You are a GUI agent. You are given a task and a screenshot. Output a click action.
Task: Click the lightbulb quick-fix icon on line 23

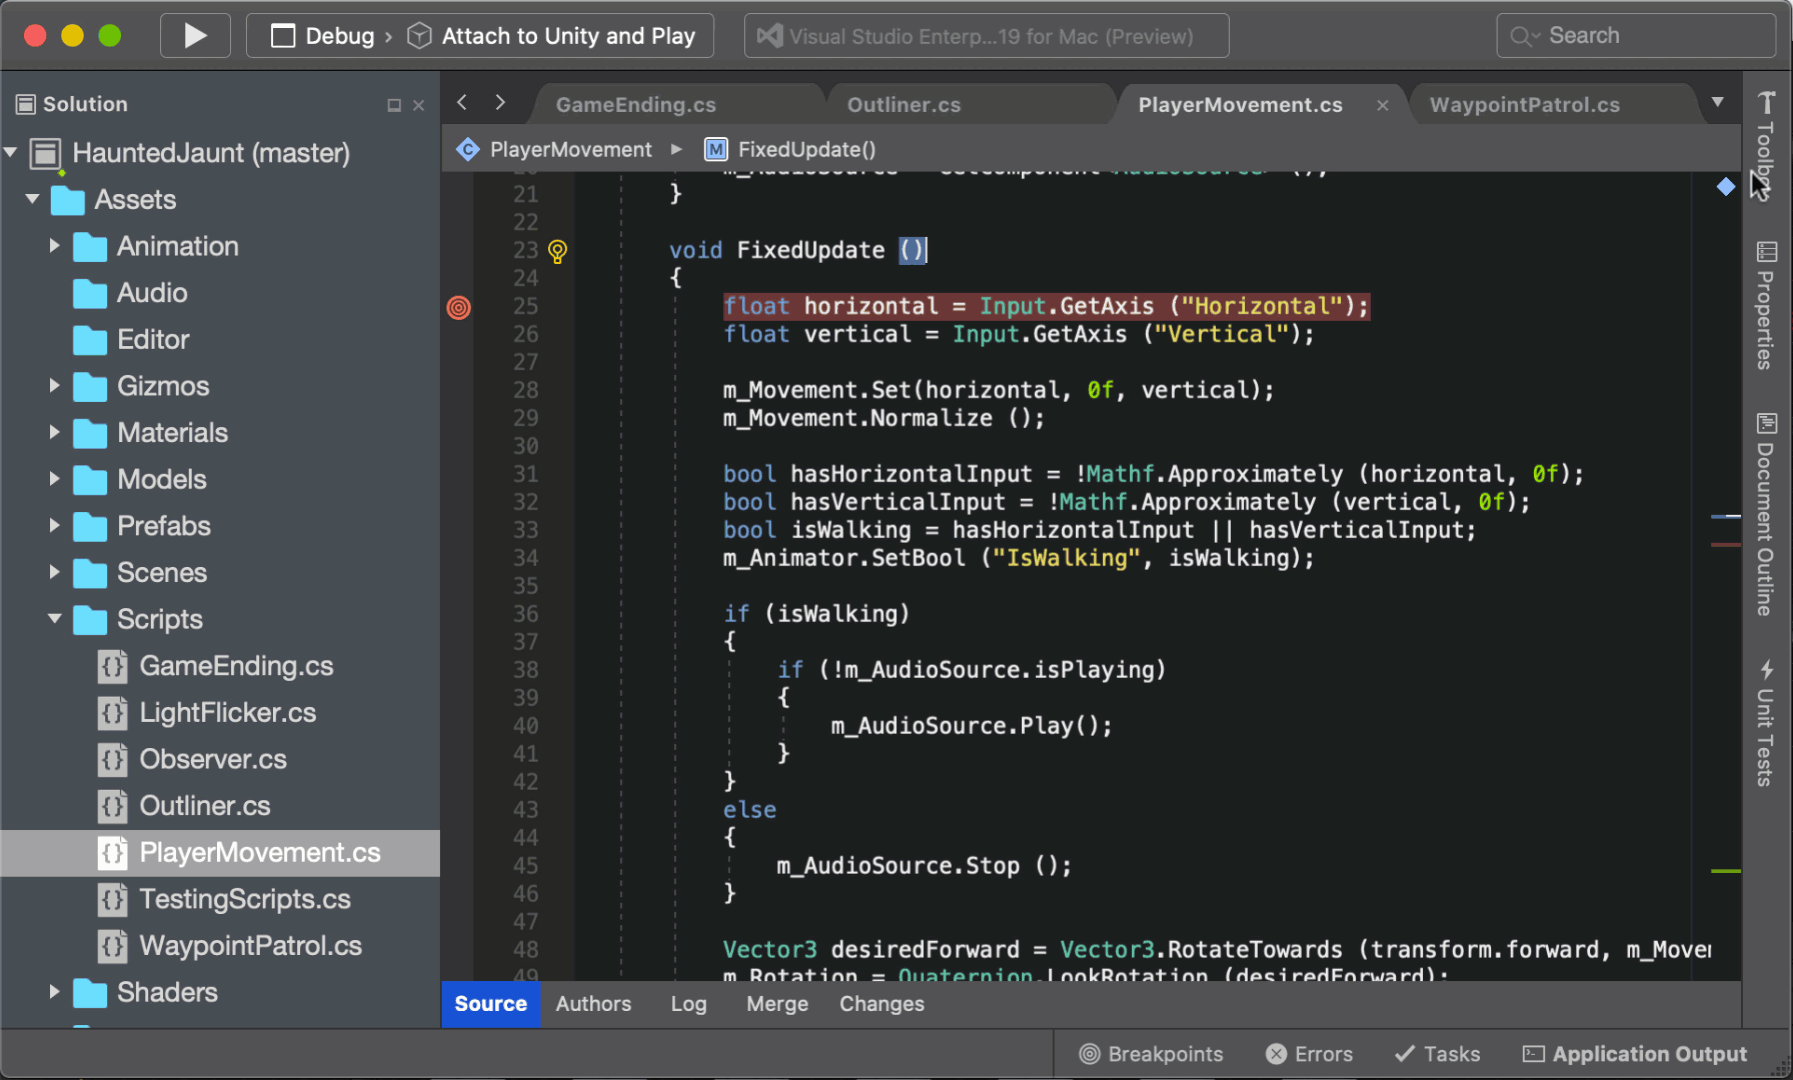pyautogui.click(x=558, y=251)
